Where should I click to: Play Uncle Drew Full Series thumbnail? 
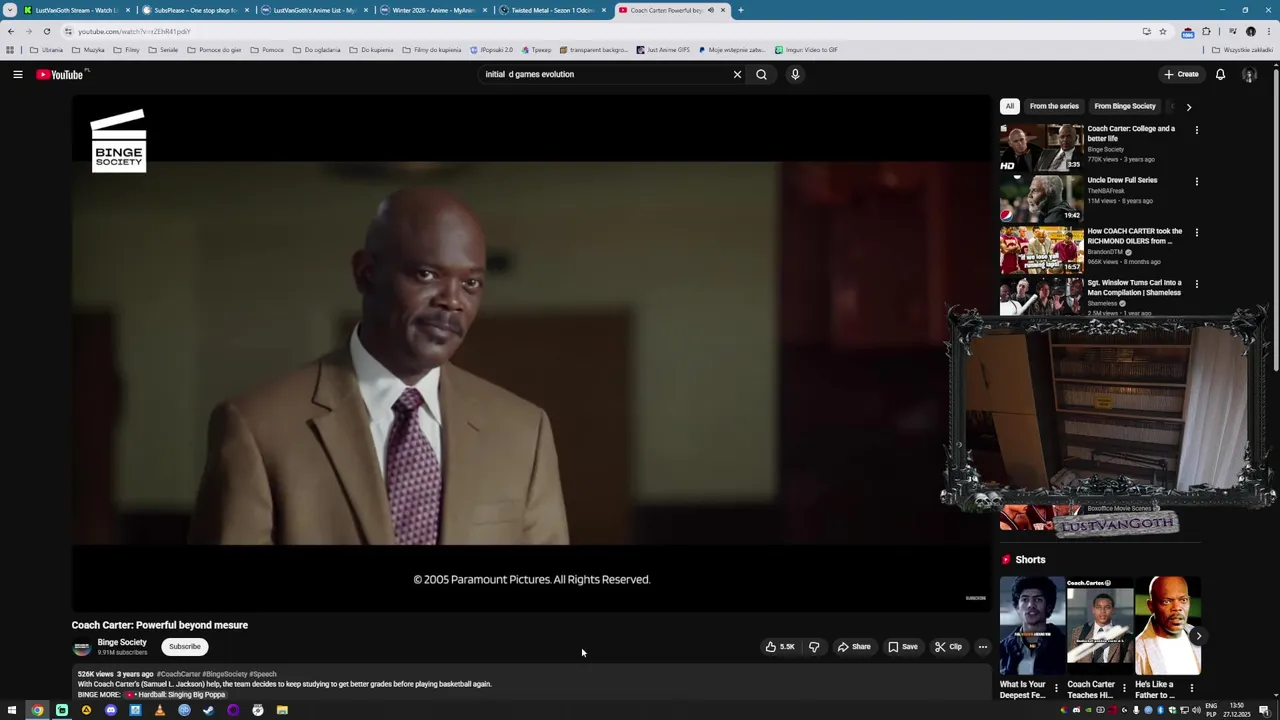1041,198
